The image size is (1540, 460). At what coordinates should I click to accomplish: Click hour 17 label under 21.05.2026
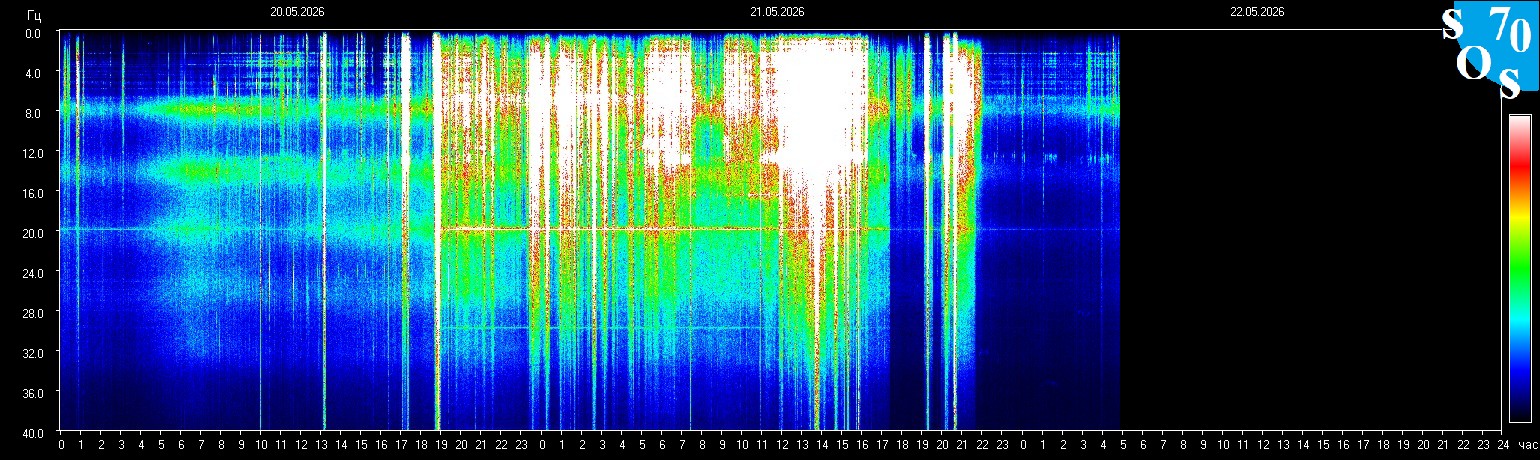pos(882,445)
